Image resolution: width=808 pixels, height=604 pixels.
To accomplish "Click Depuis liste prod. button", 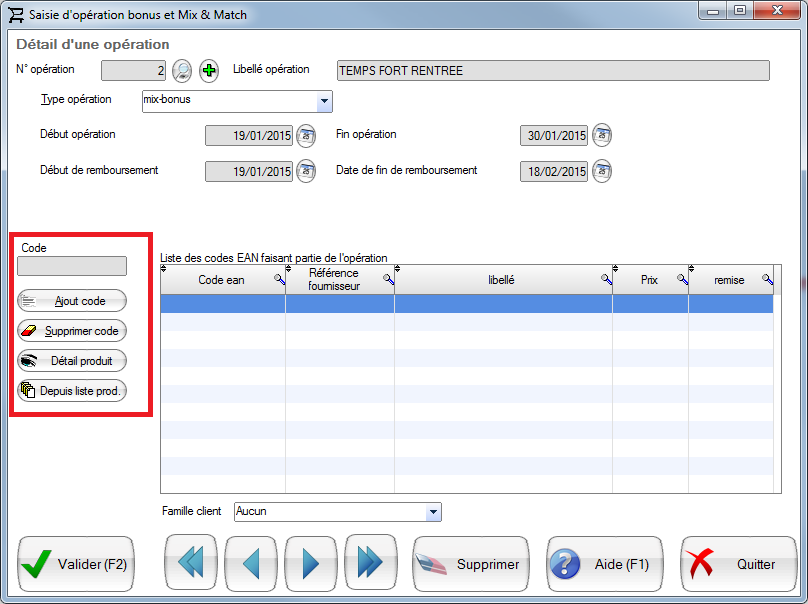I will [x=72, y=391].
